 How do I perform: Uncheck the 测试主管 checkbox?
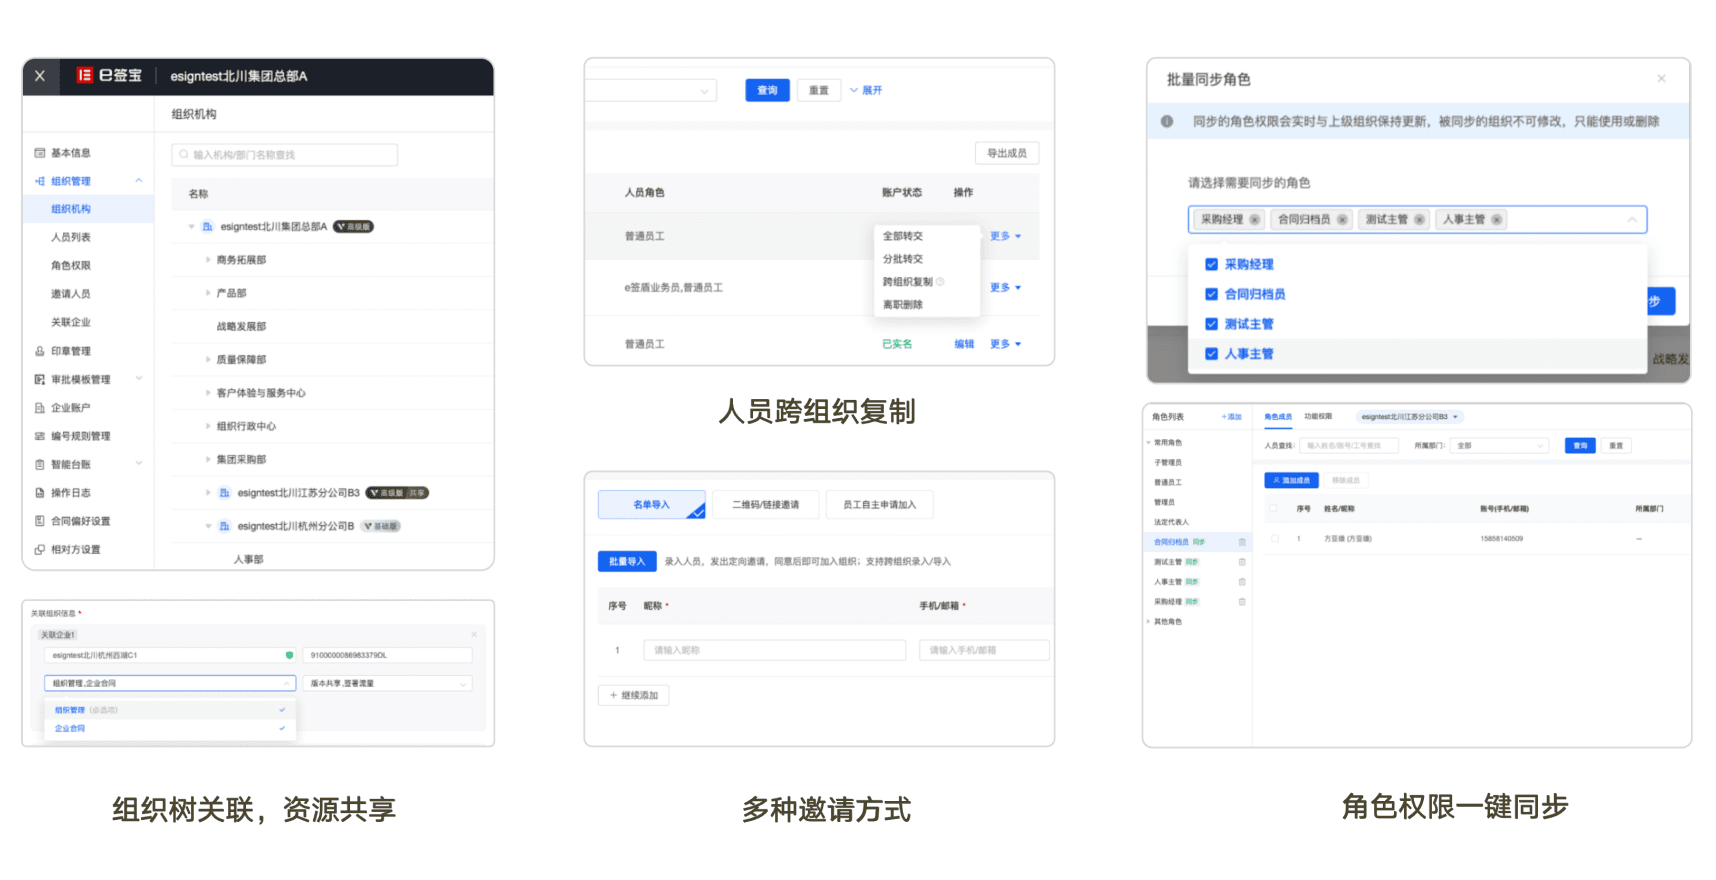click(1211, 324)
